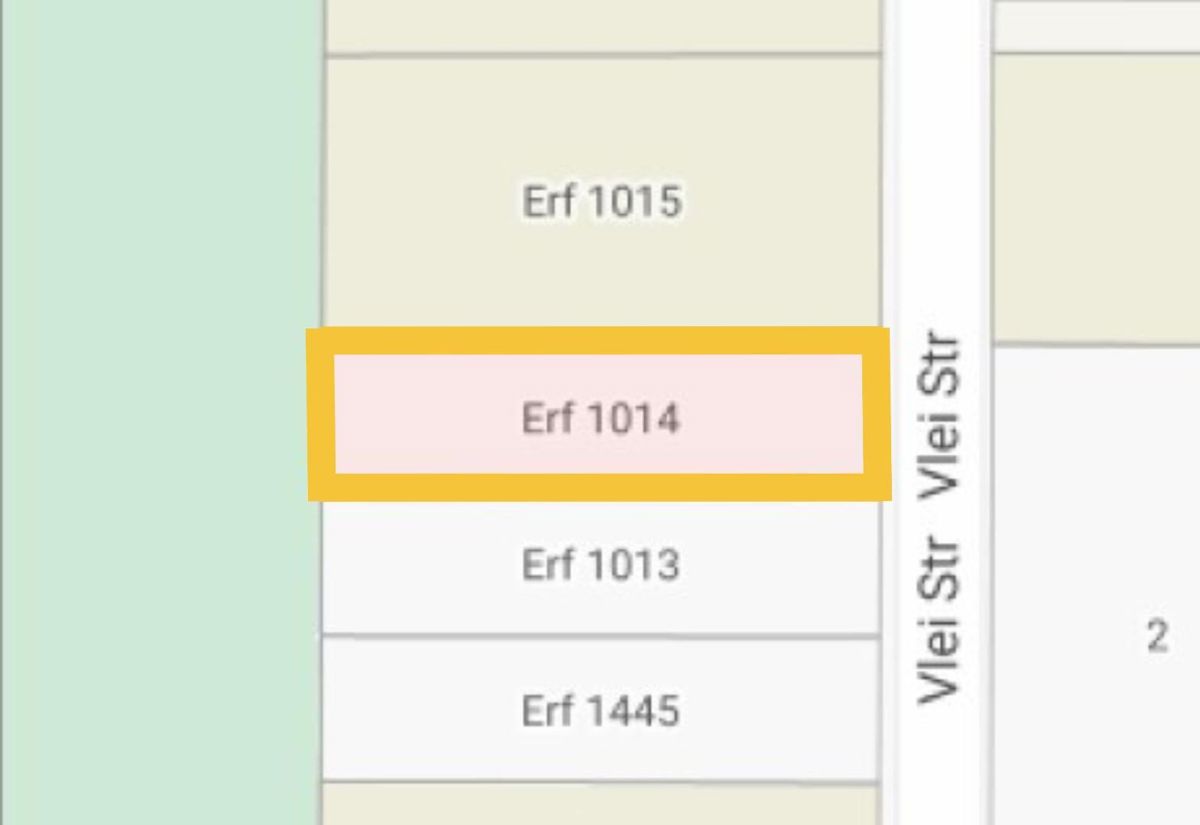Click the "Erf 1445" text label
Screen dimensions: 1200x825
[601, 711]
